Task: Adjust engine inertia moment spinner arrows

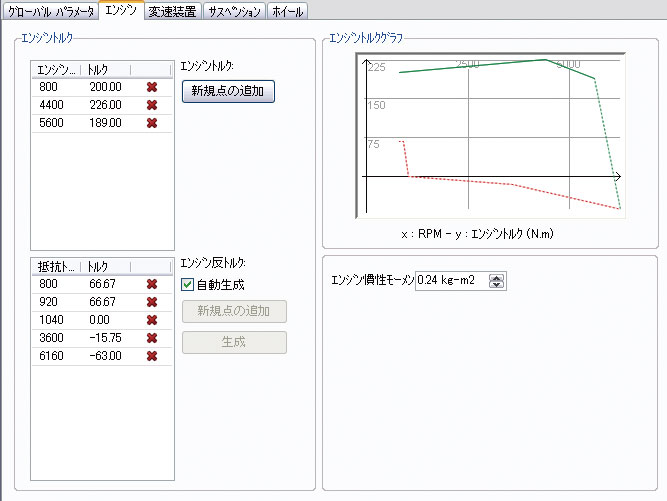Action: tap(496, 281)
